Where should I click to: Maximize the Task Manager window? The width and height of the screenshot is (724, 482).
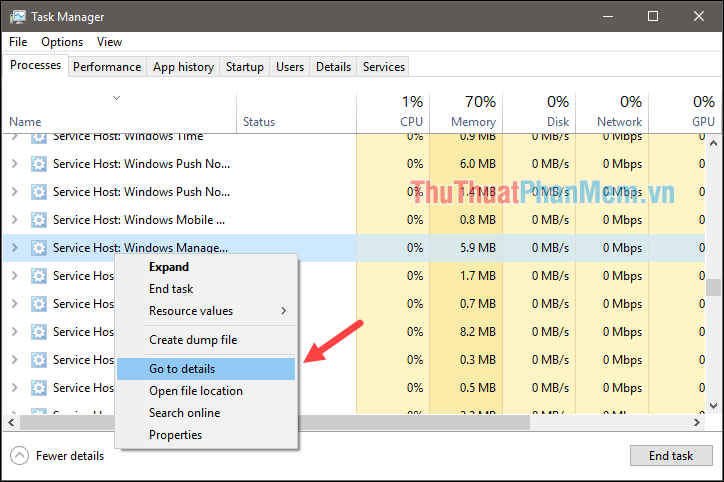653,17
